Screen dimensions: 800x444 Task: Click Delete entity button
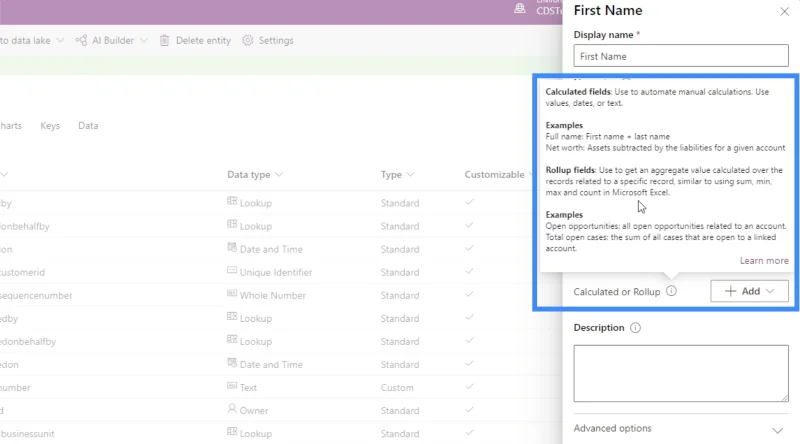pyautogui.click(x=195, y=40)
